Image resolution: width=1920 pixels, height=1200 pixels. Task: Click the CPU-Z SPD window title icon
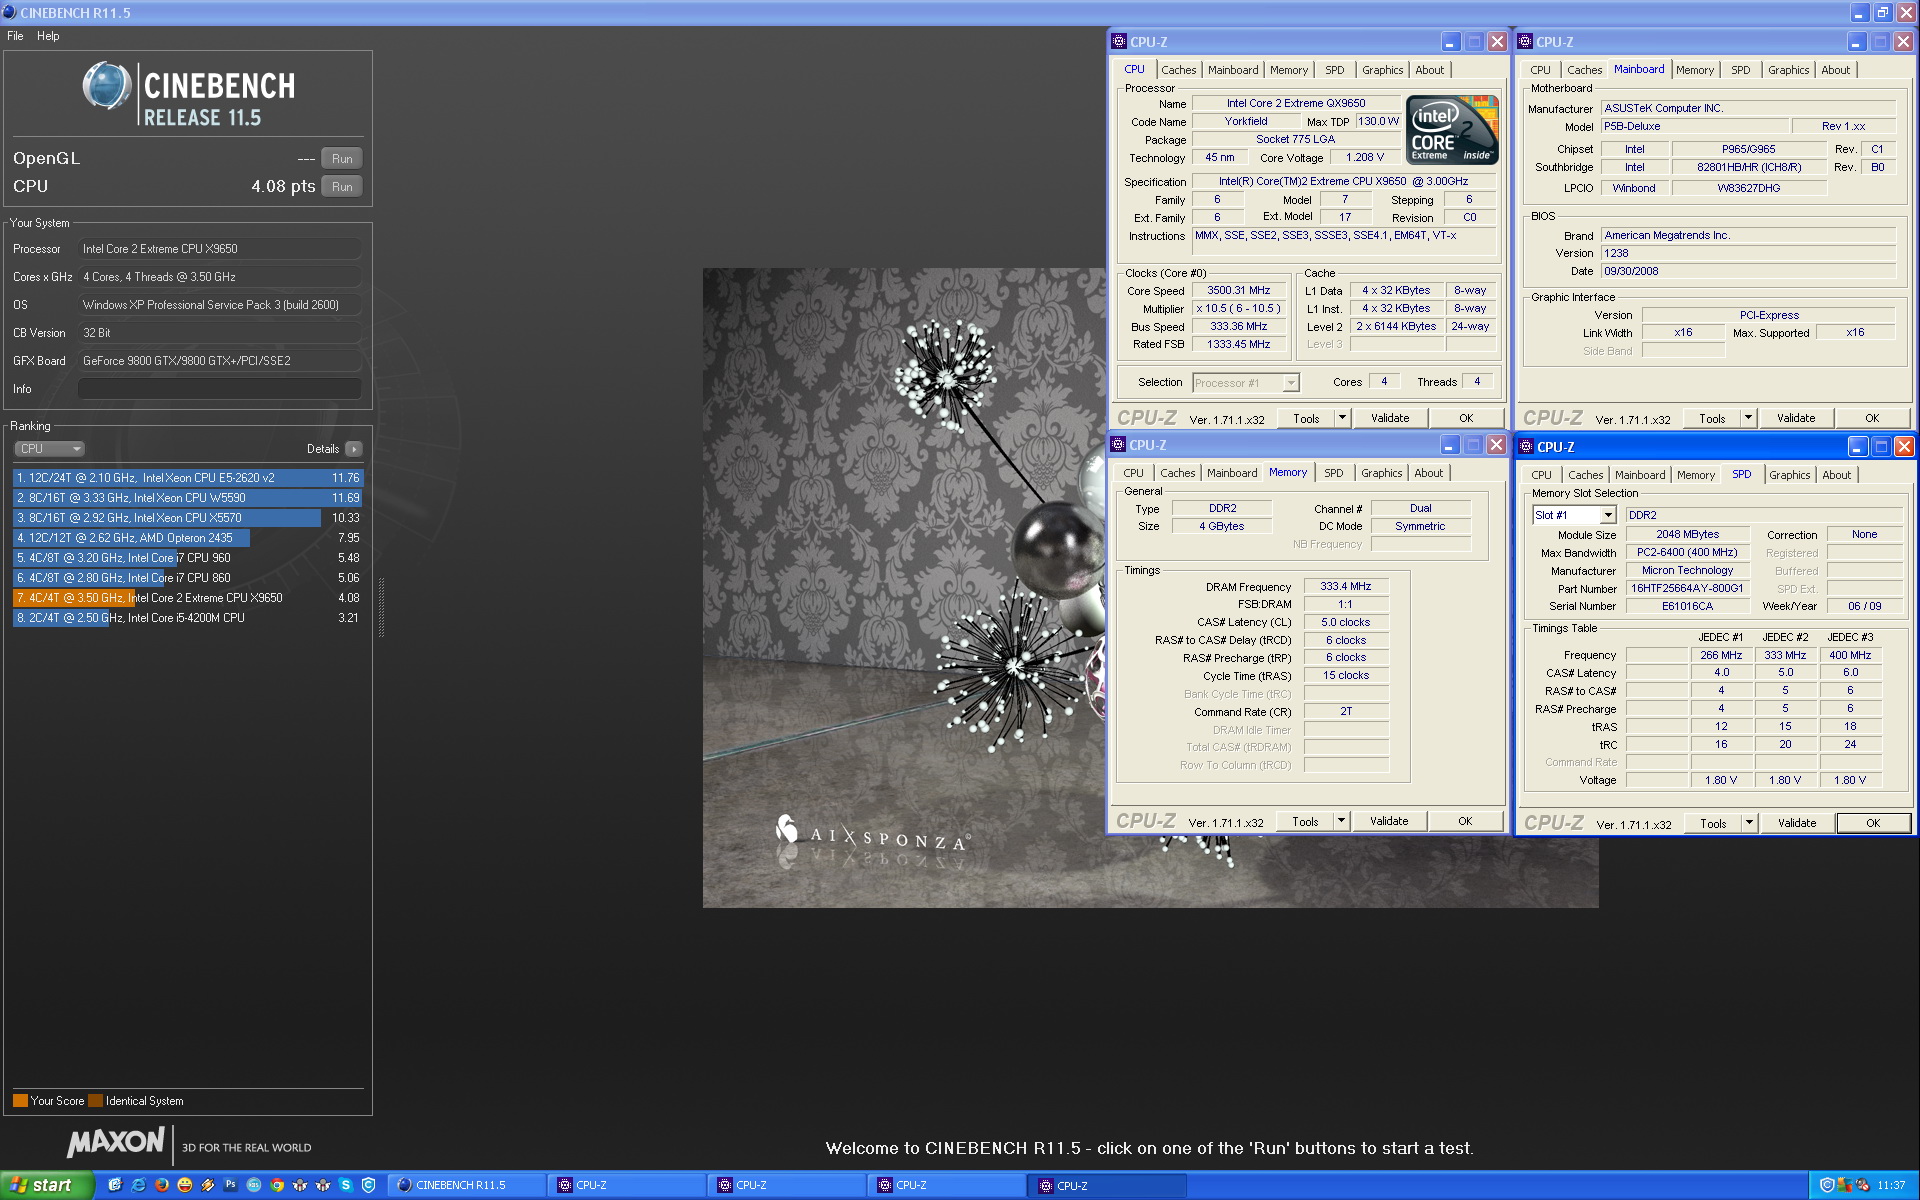[1526, 447]
